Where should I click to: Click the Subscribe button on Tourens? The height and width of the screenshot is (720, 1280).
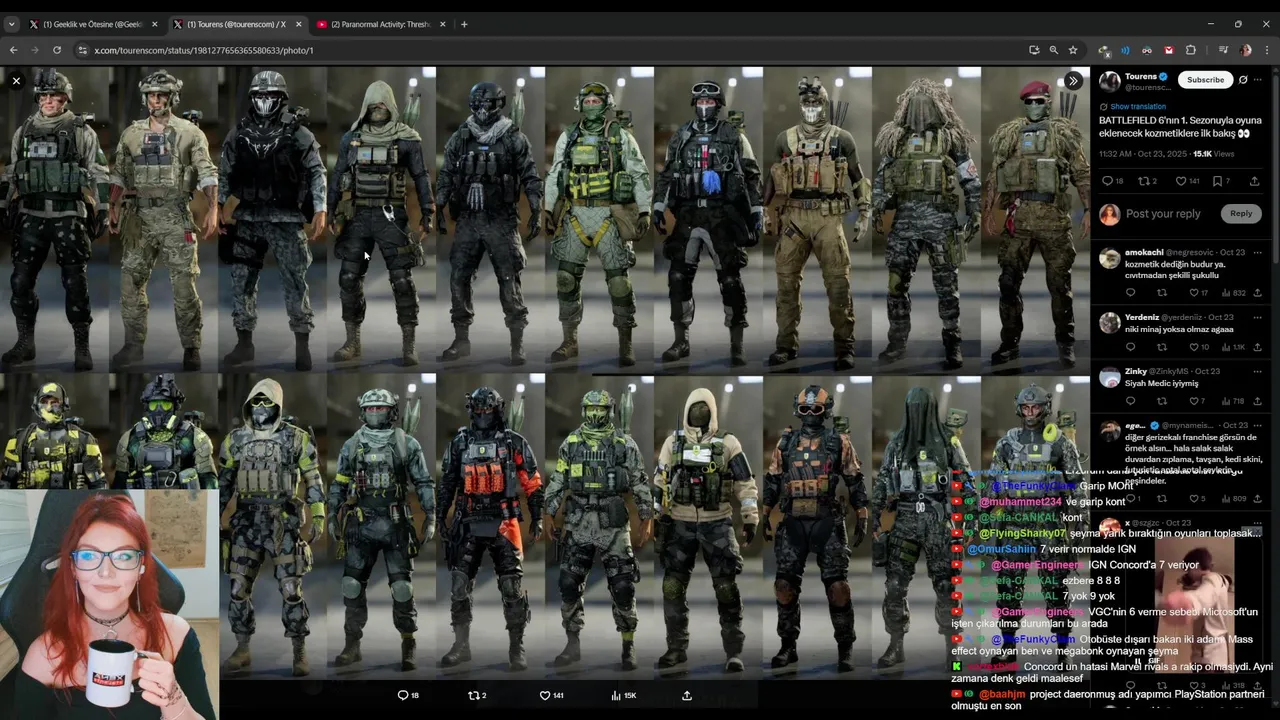coord(1205,80)
